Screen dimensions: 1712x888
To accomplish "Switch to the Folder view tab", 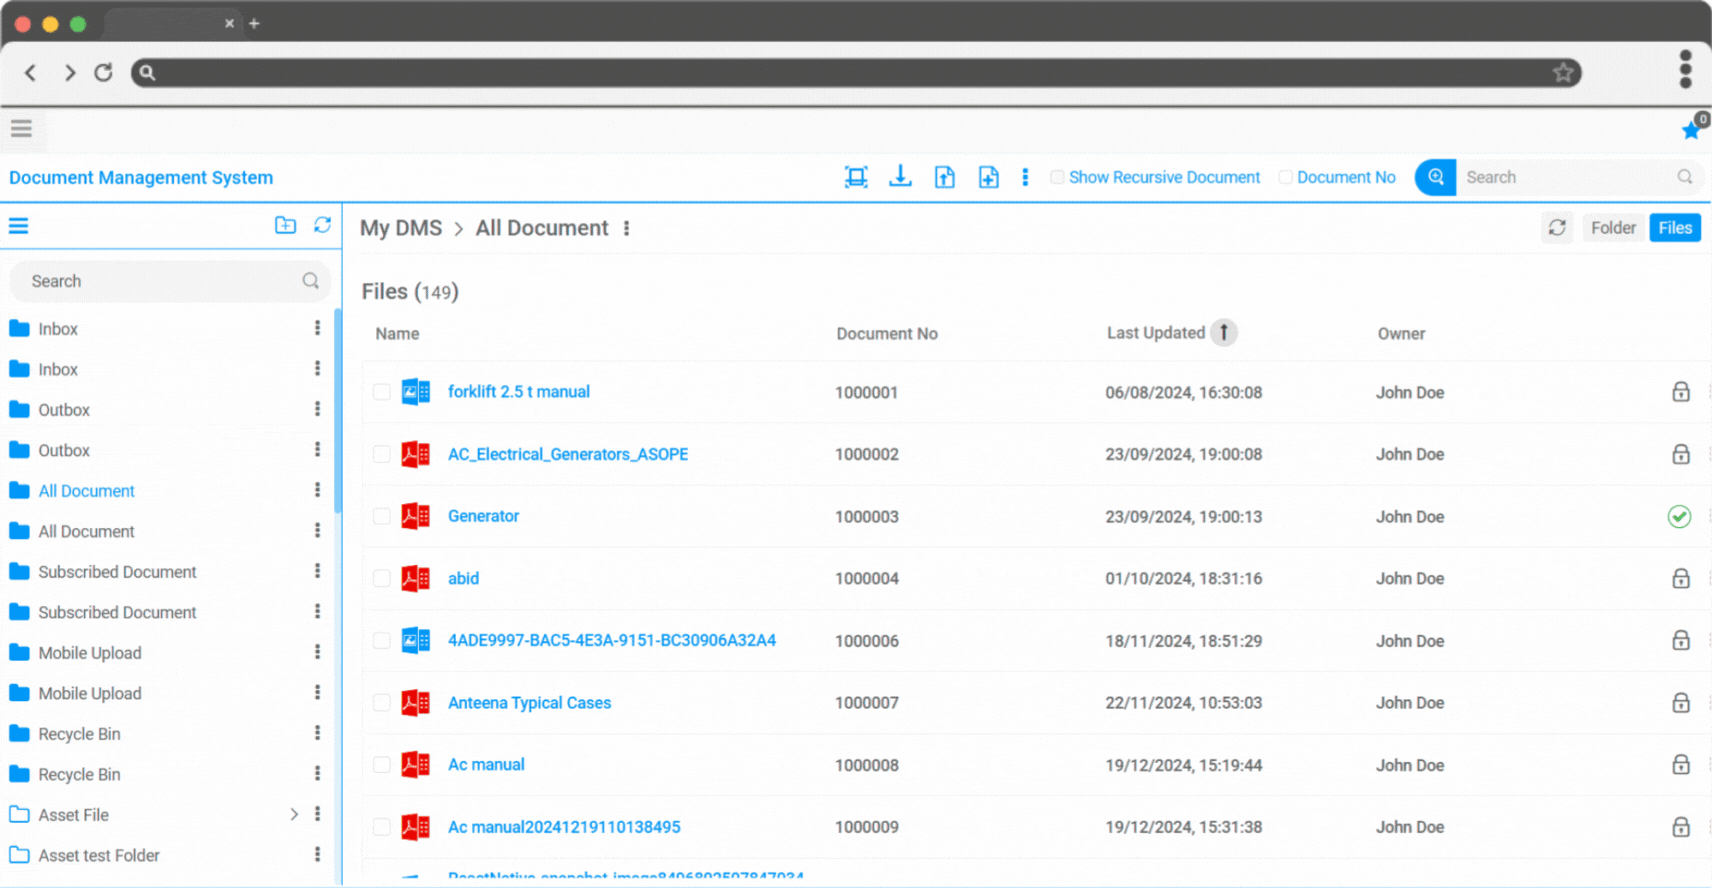I will pos(1612,228).
